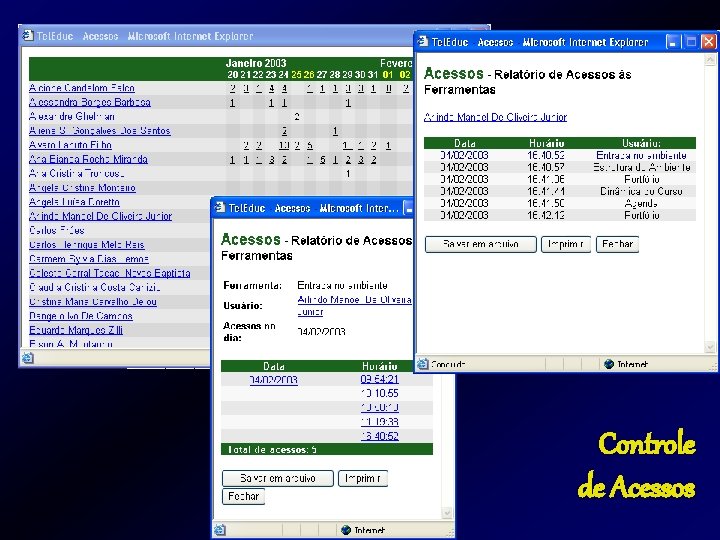Open Alvaro Lacerda Filho name link

[x=70, y=145]
